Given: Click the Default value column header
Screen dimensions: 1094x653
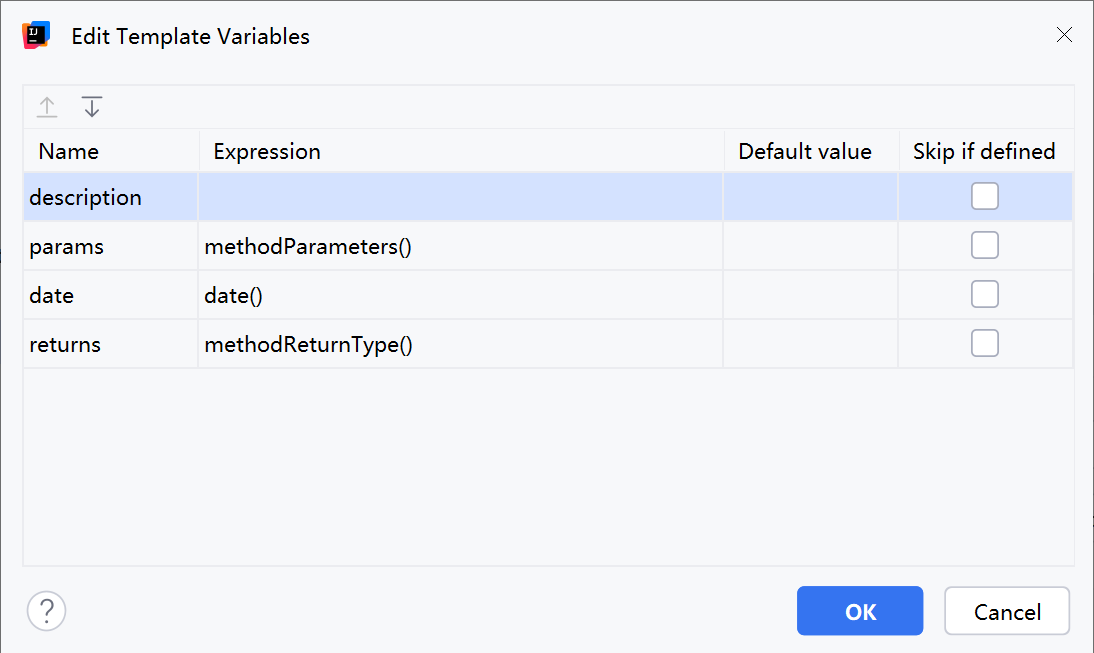Looking at the screenshot, I should [805, 152].
